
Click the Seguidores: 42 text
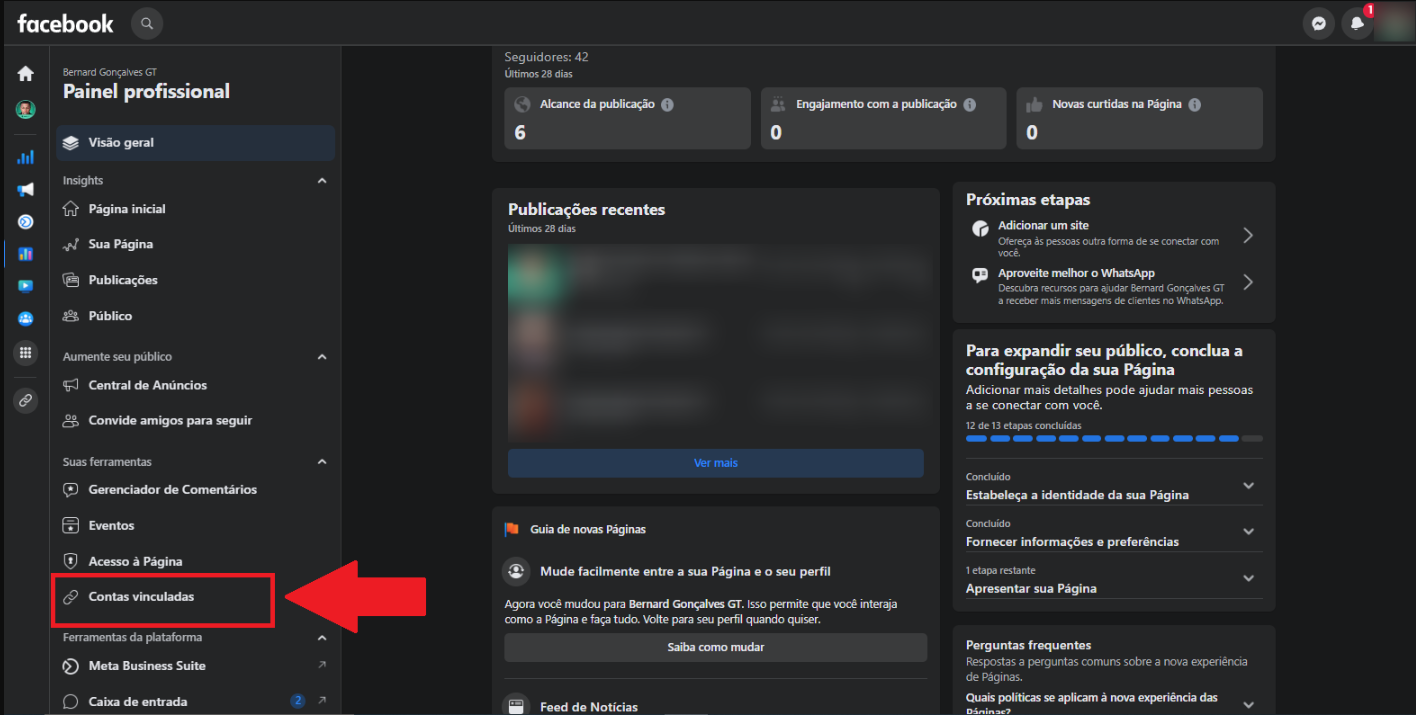coord(547,57)
